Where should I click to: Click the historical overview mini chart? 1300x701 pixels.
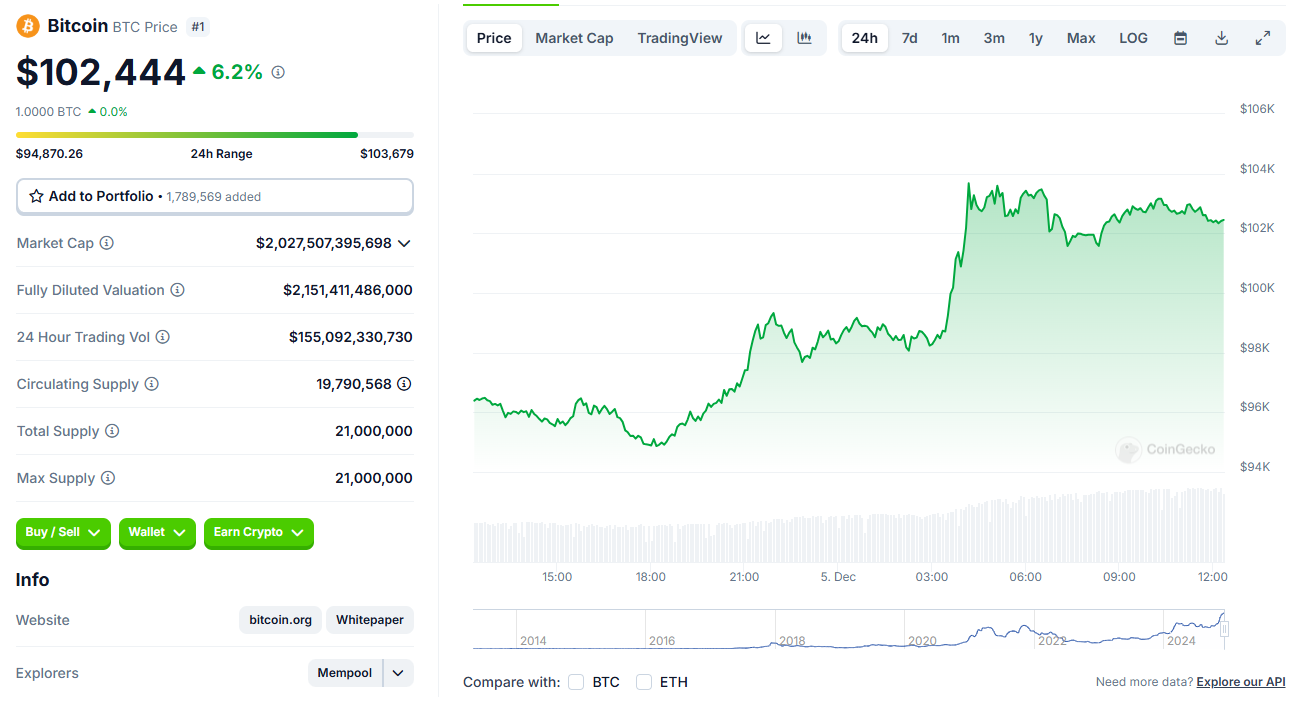tap(848, 629)
